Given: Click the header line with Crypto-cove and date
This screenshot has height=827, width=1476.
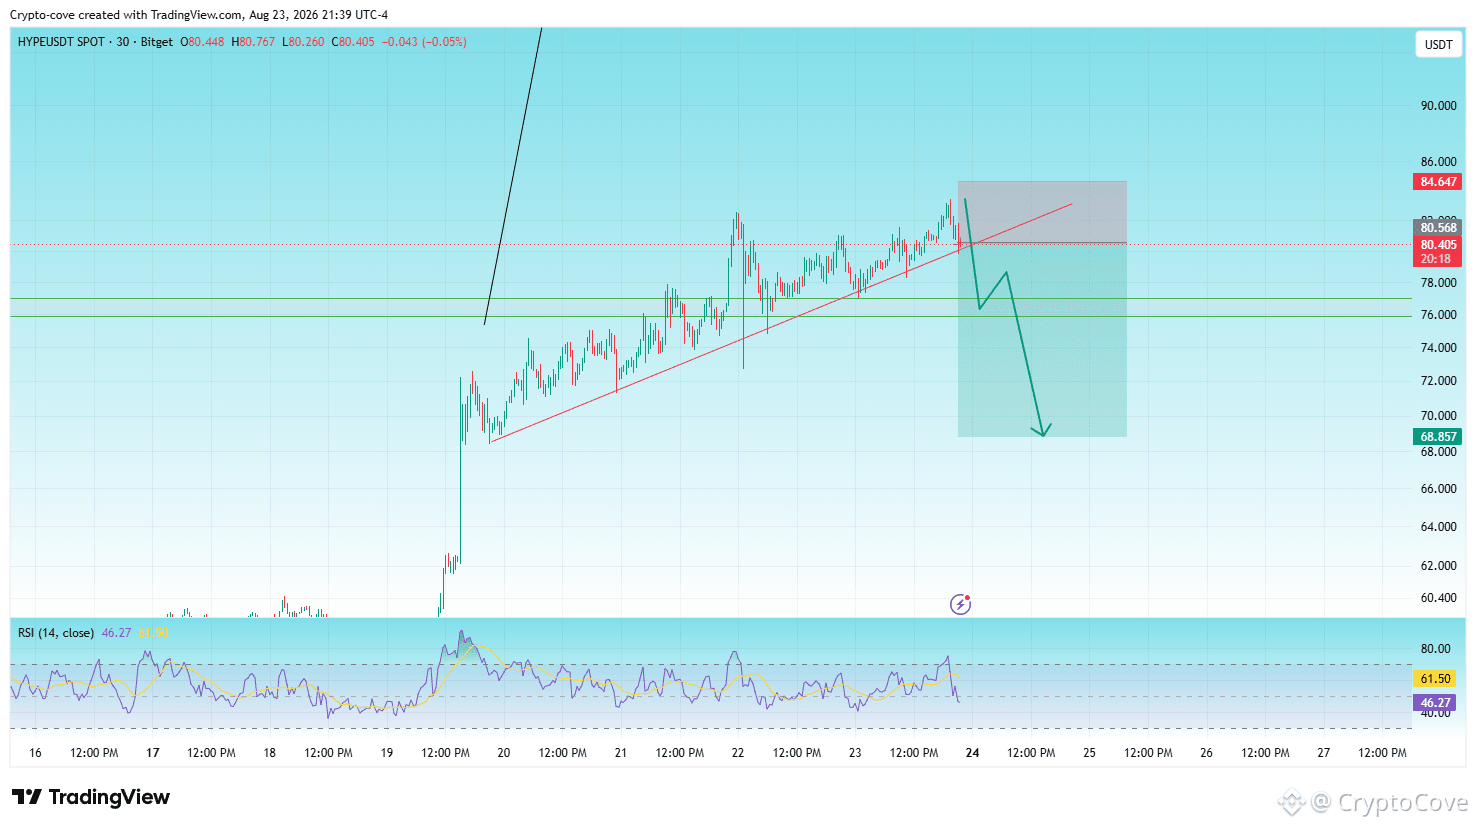Looking at the screenshot, I should click(x=199, y=15).
